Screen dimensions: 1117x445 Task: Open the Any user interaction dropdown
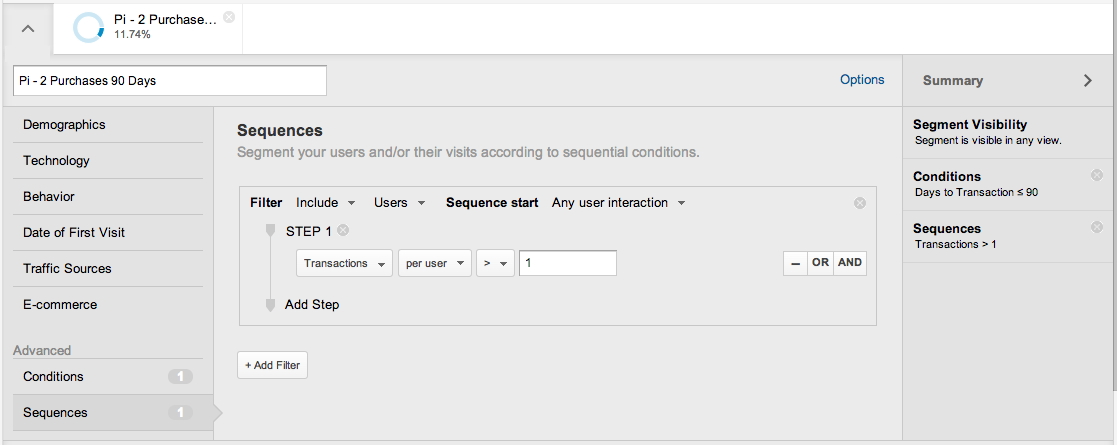(x=618, y=203)
